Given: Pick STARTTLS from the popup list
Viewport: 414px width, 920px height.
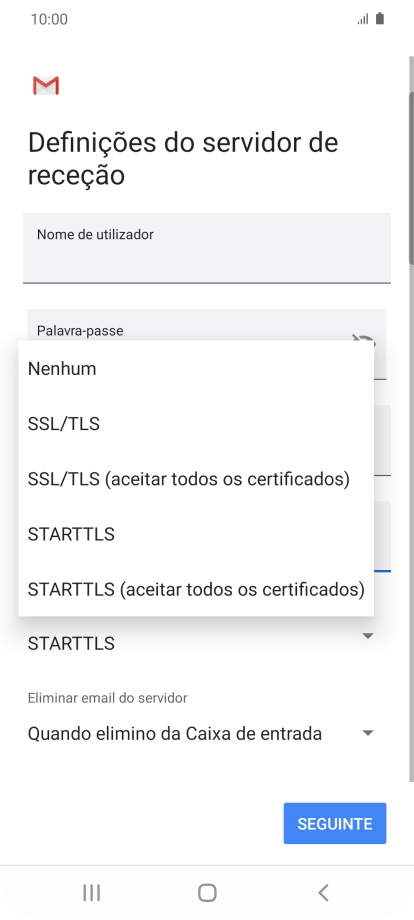Looking at the screenshot, I should tap(196, 534).
